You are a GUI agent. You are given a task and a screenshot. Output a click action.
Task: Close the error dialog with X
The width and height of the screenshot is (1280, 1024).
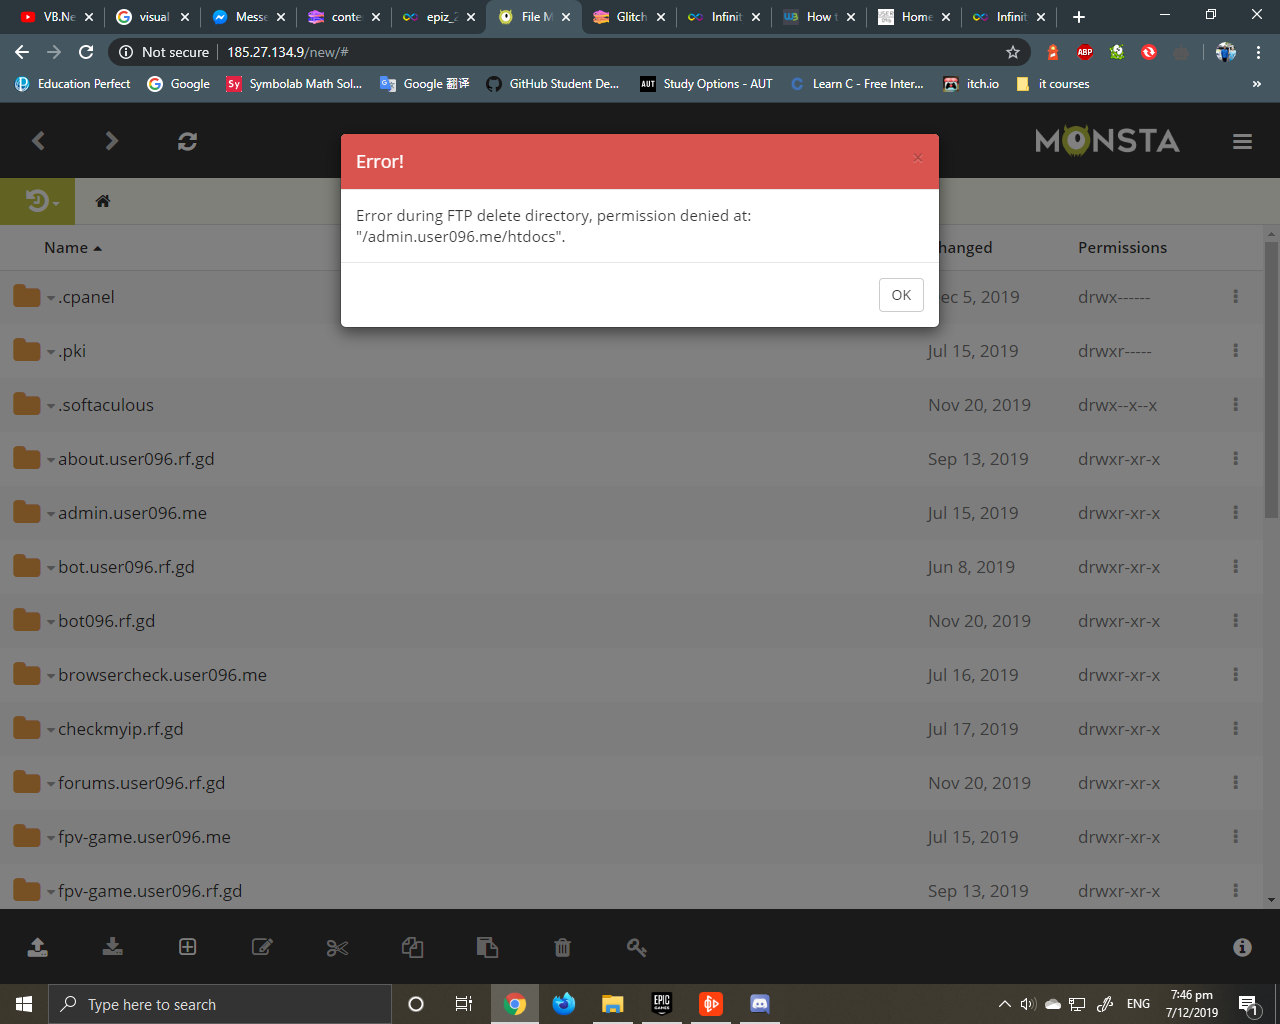coord(917,158)
